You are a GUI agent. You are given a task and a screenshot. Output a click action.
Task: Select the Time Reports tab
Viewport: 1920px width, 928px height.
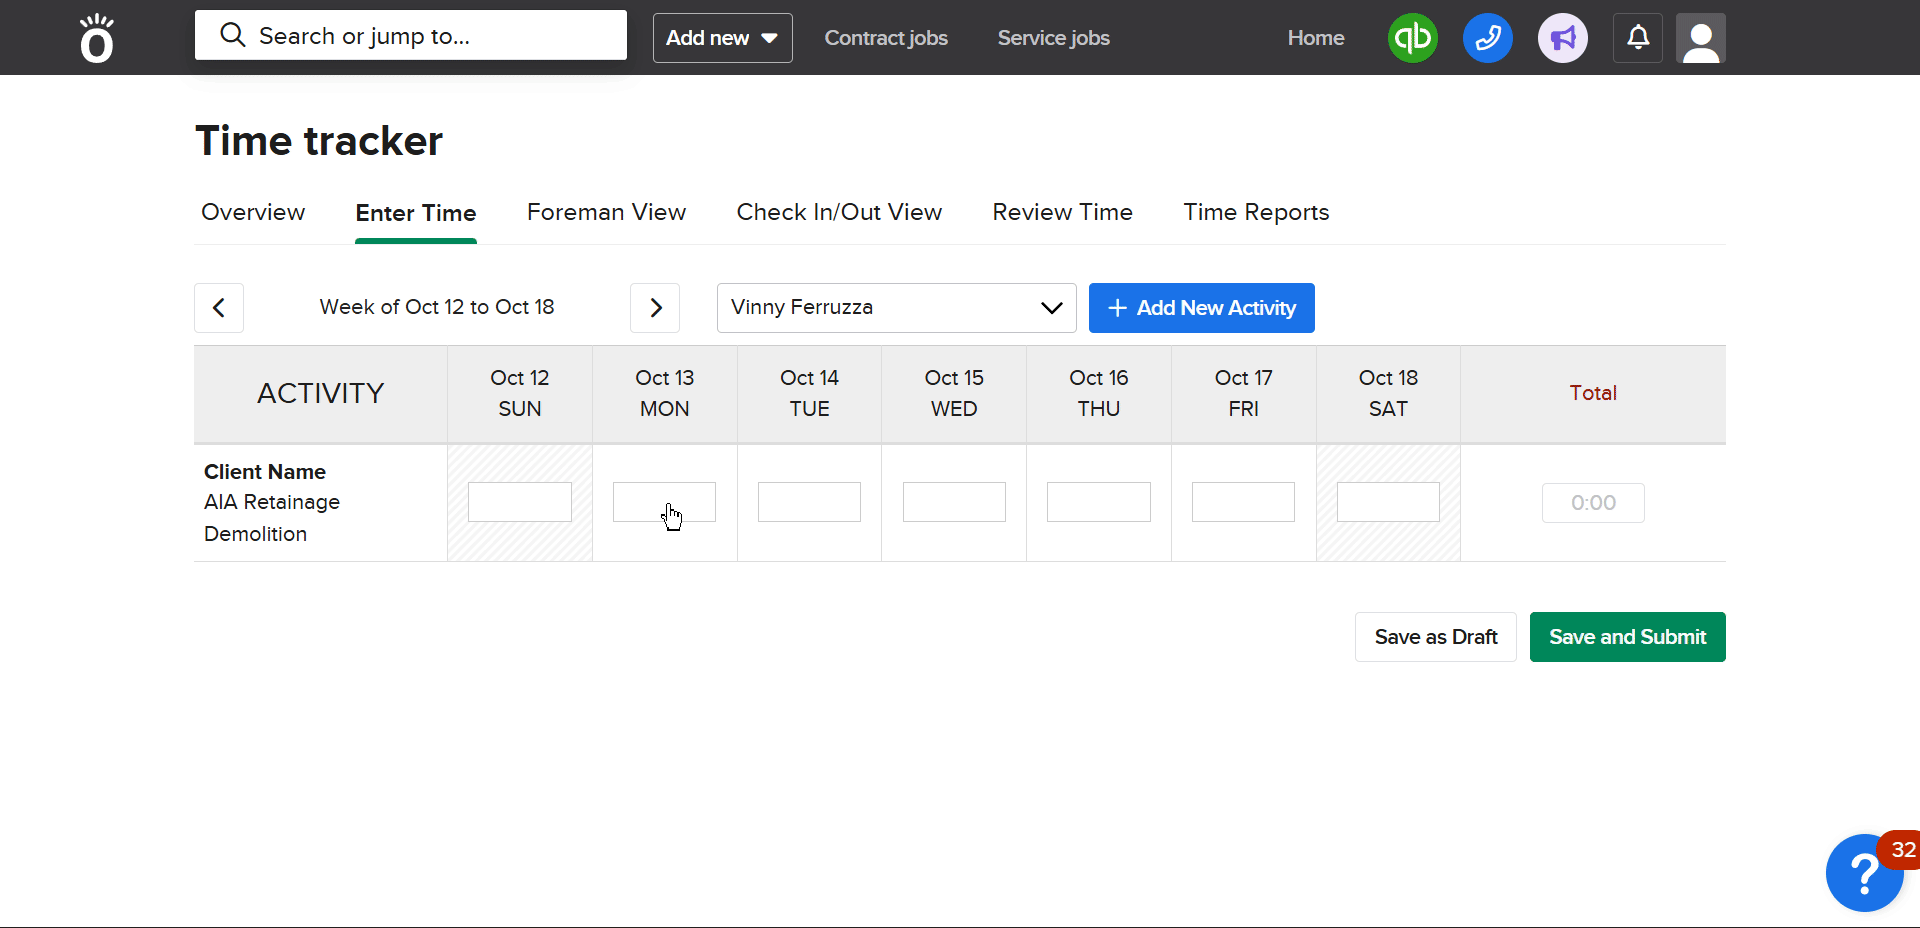(1256, 212)
